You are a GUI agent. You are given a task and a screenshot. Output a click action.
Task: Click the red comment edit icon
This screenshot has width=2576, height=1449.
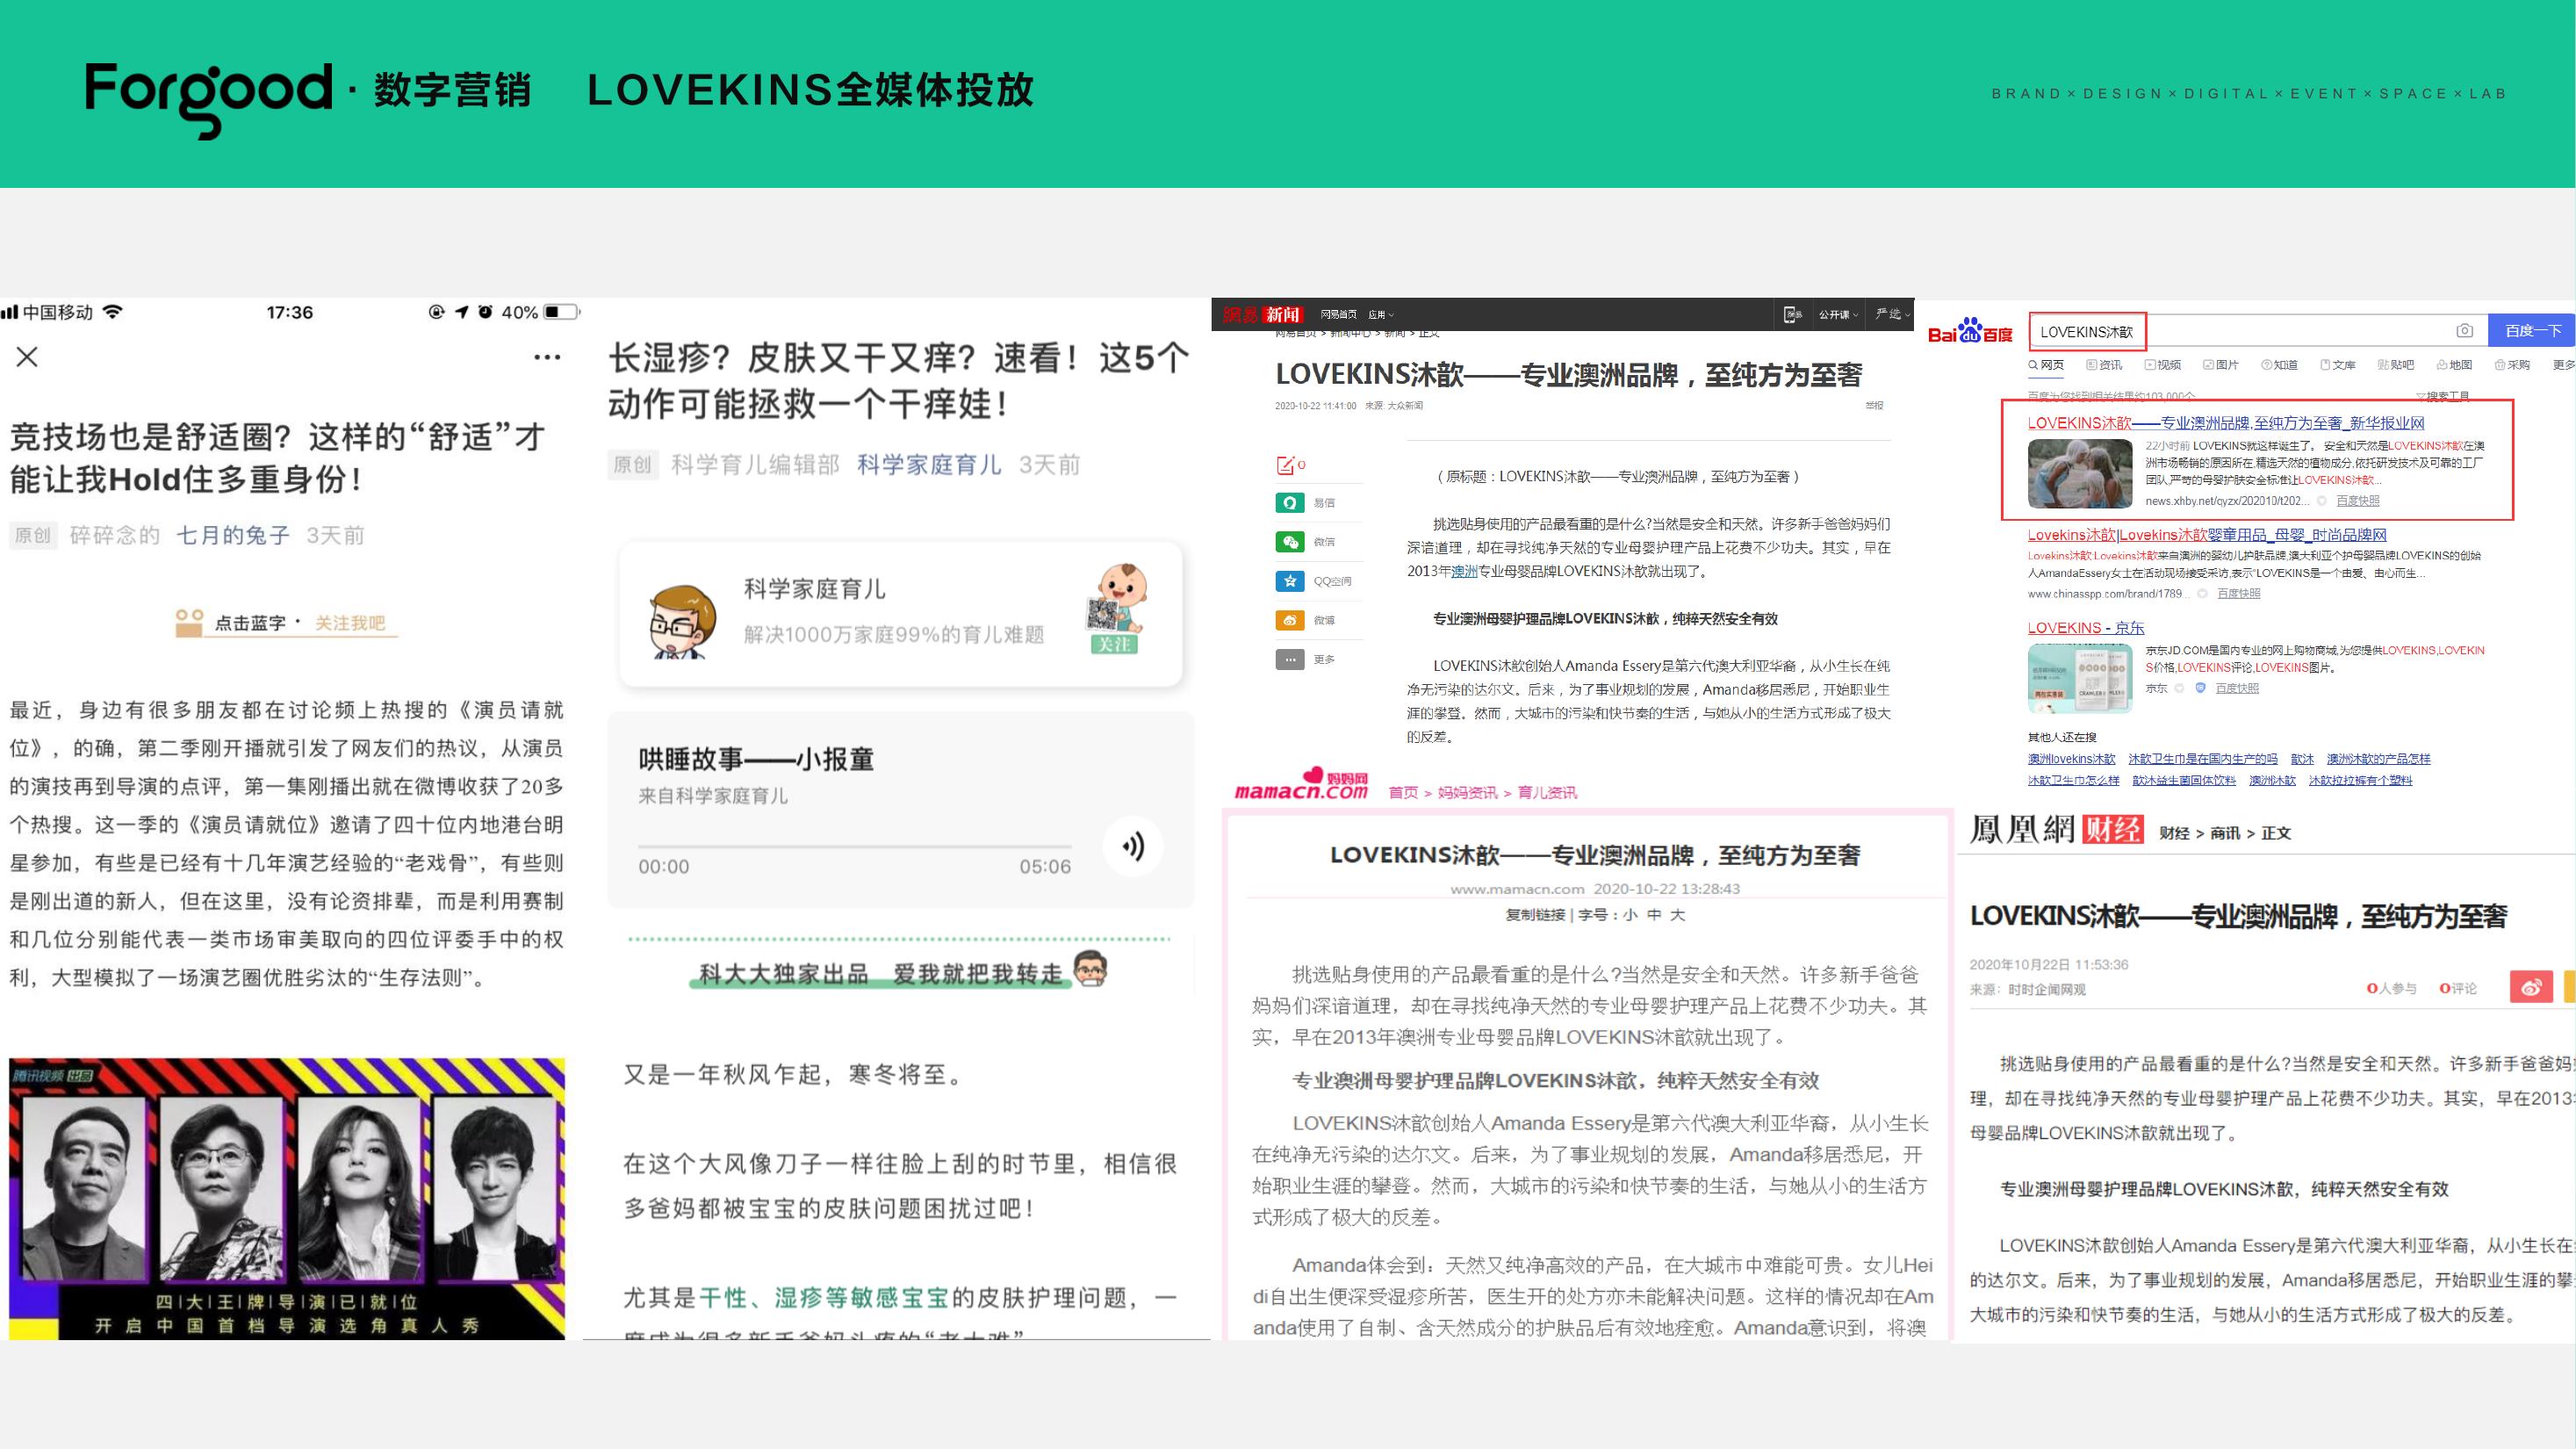1286,465
